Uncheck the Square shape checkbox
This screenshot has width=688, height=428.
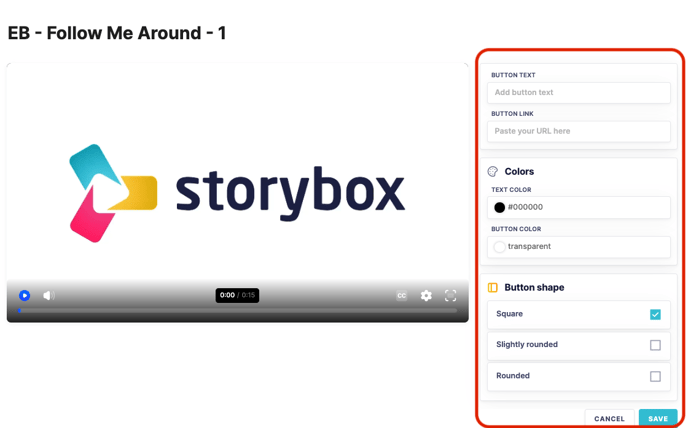pos(655,314)
